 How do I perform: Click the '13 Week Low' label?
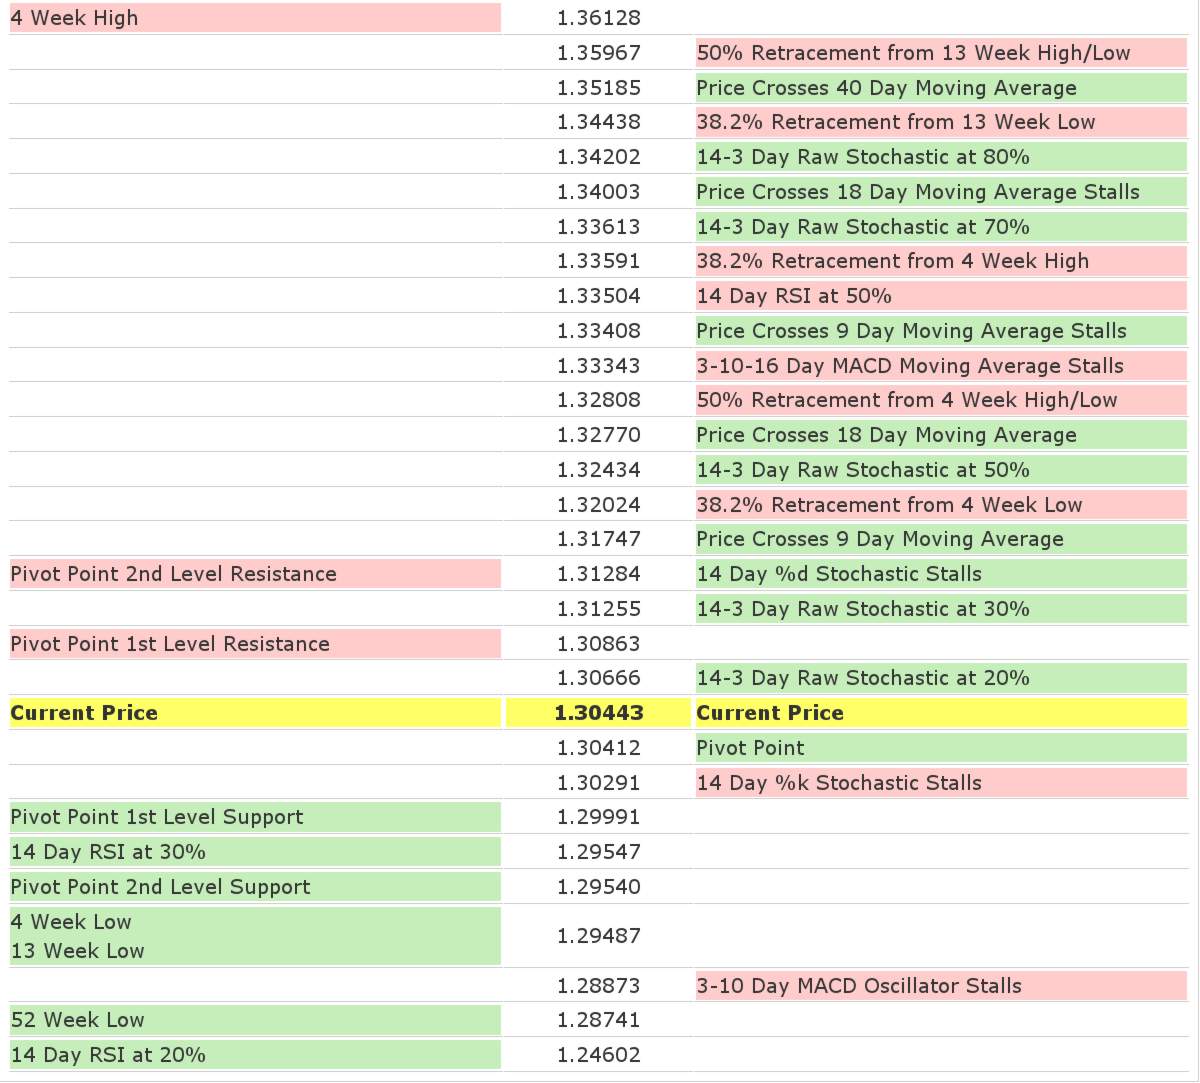[x=78, y=951]
